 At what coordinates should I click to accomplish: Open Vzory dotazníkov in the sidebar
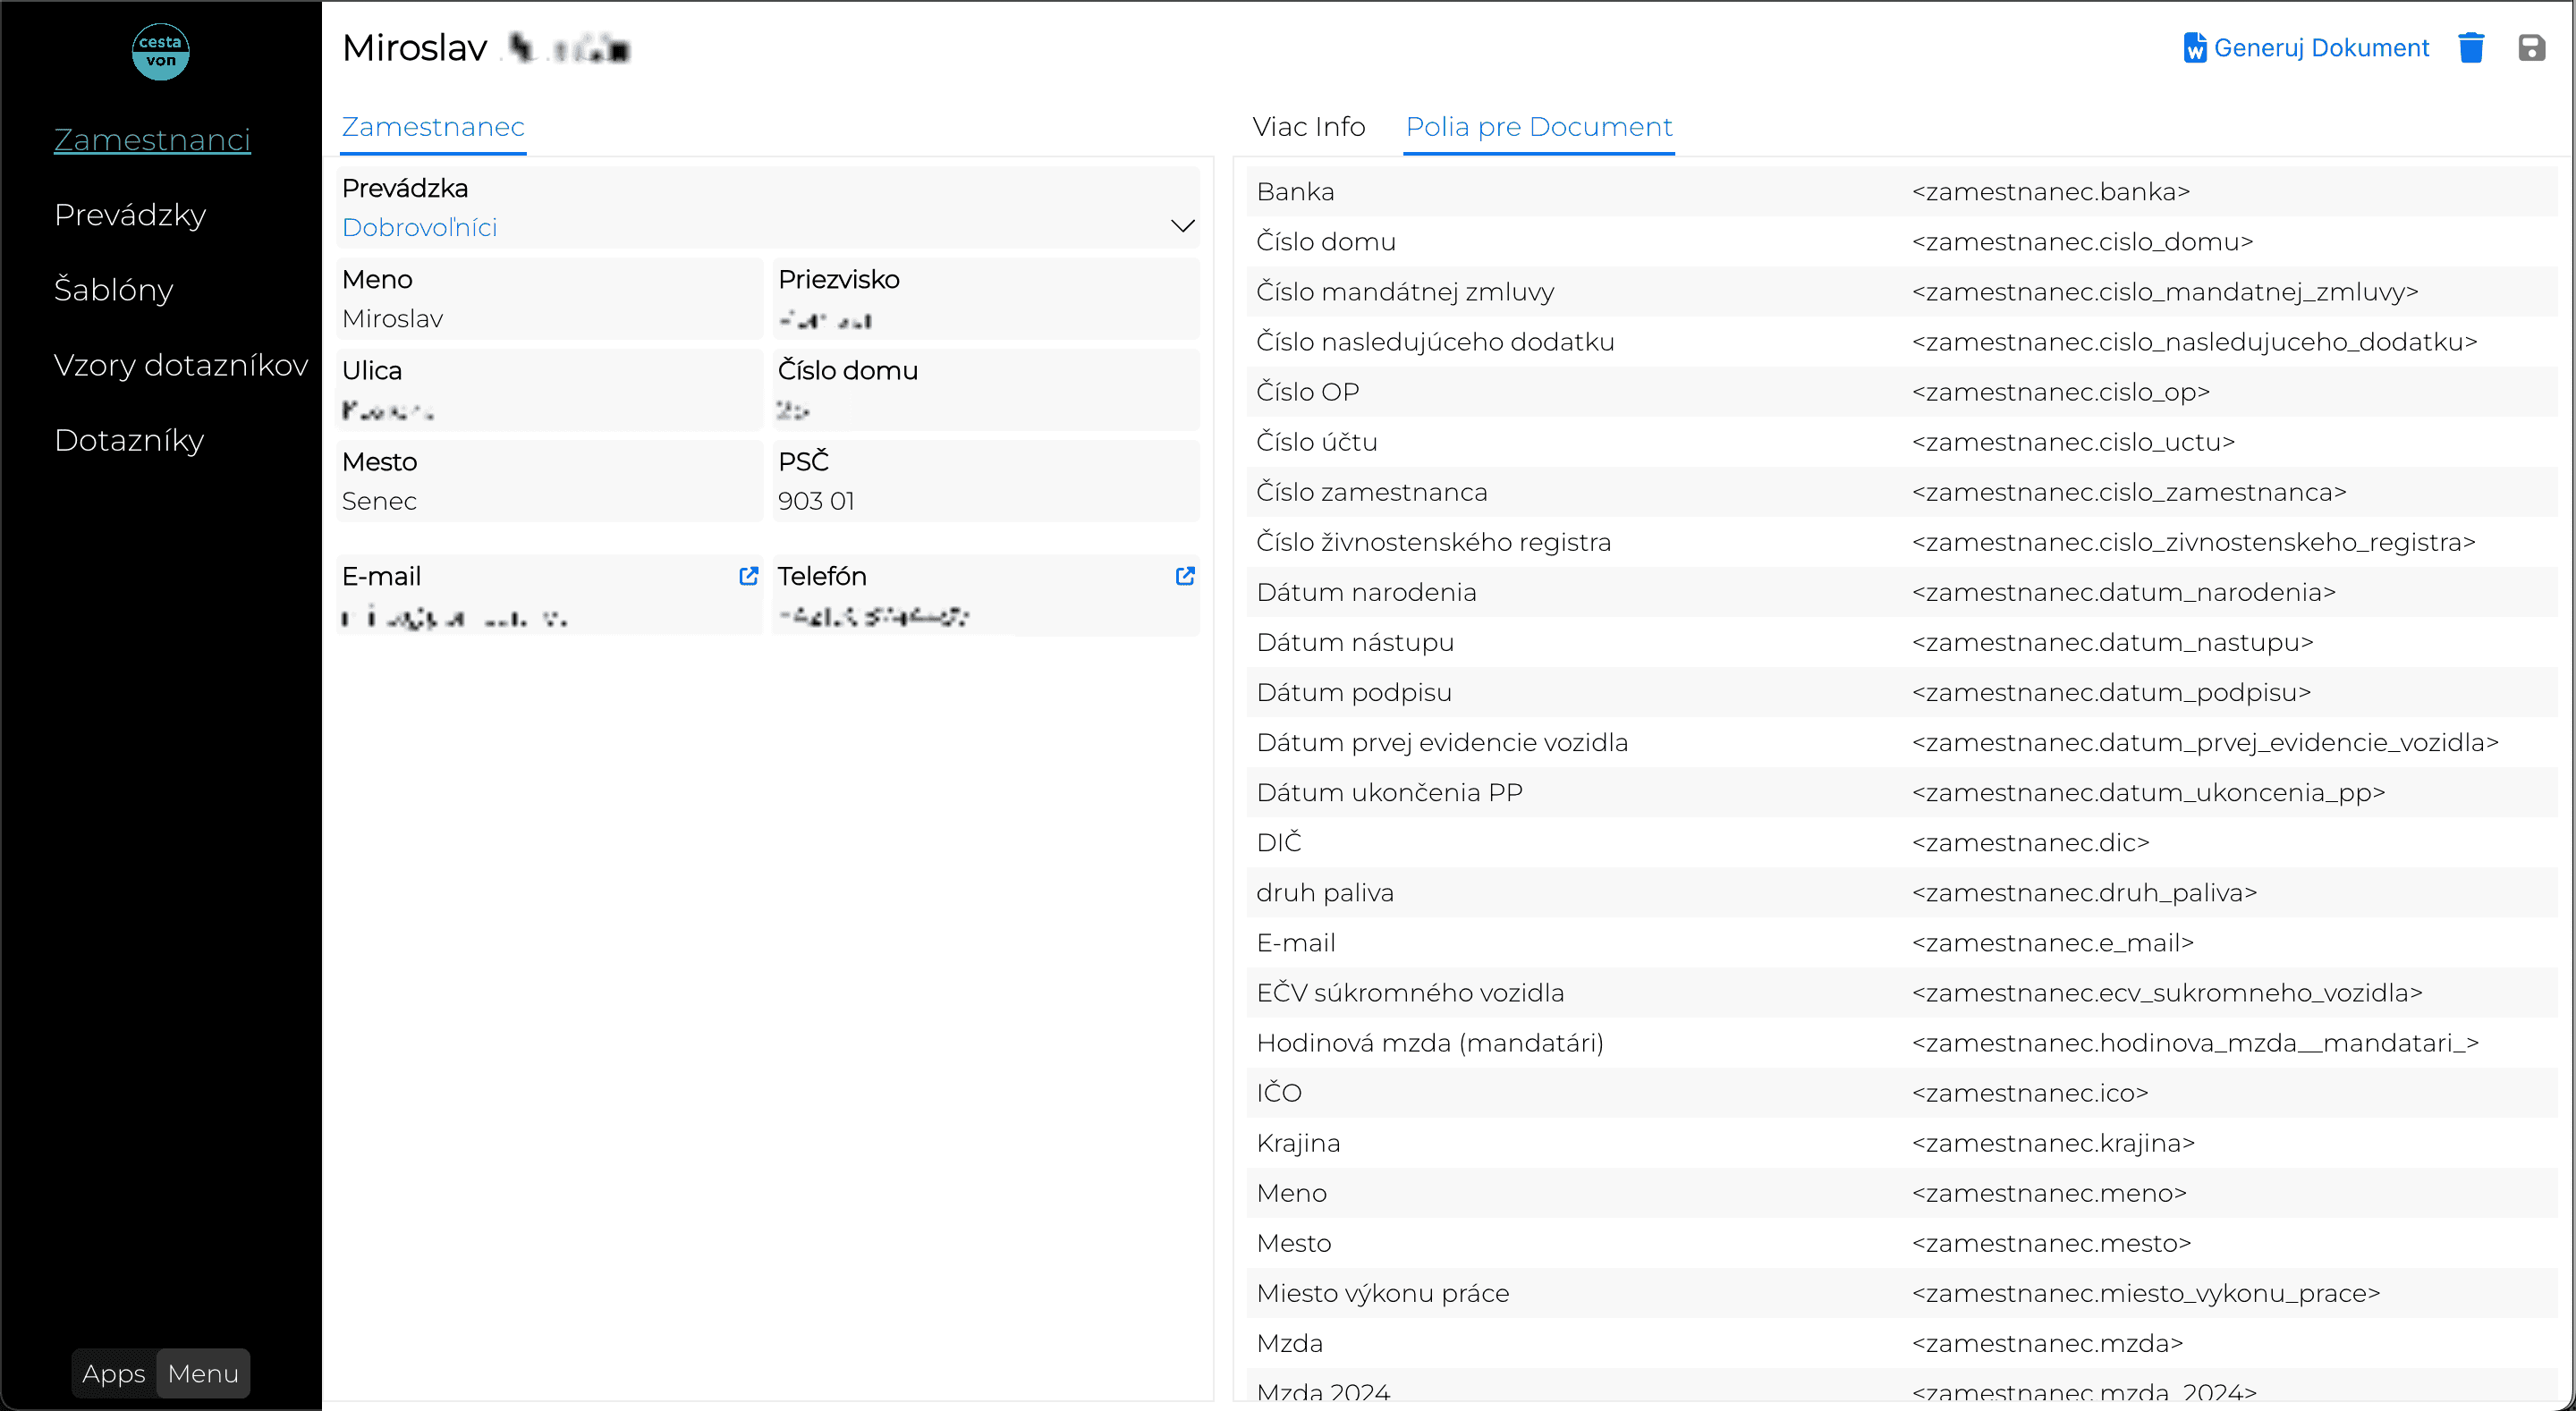pyautogui.click(x=181, y=365)
